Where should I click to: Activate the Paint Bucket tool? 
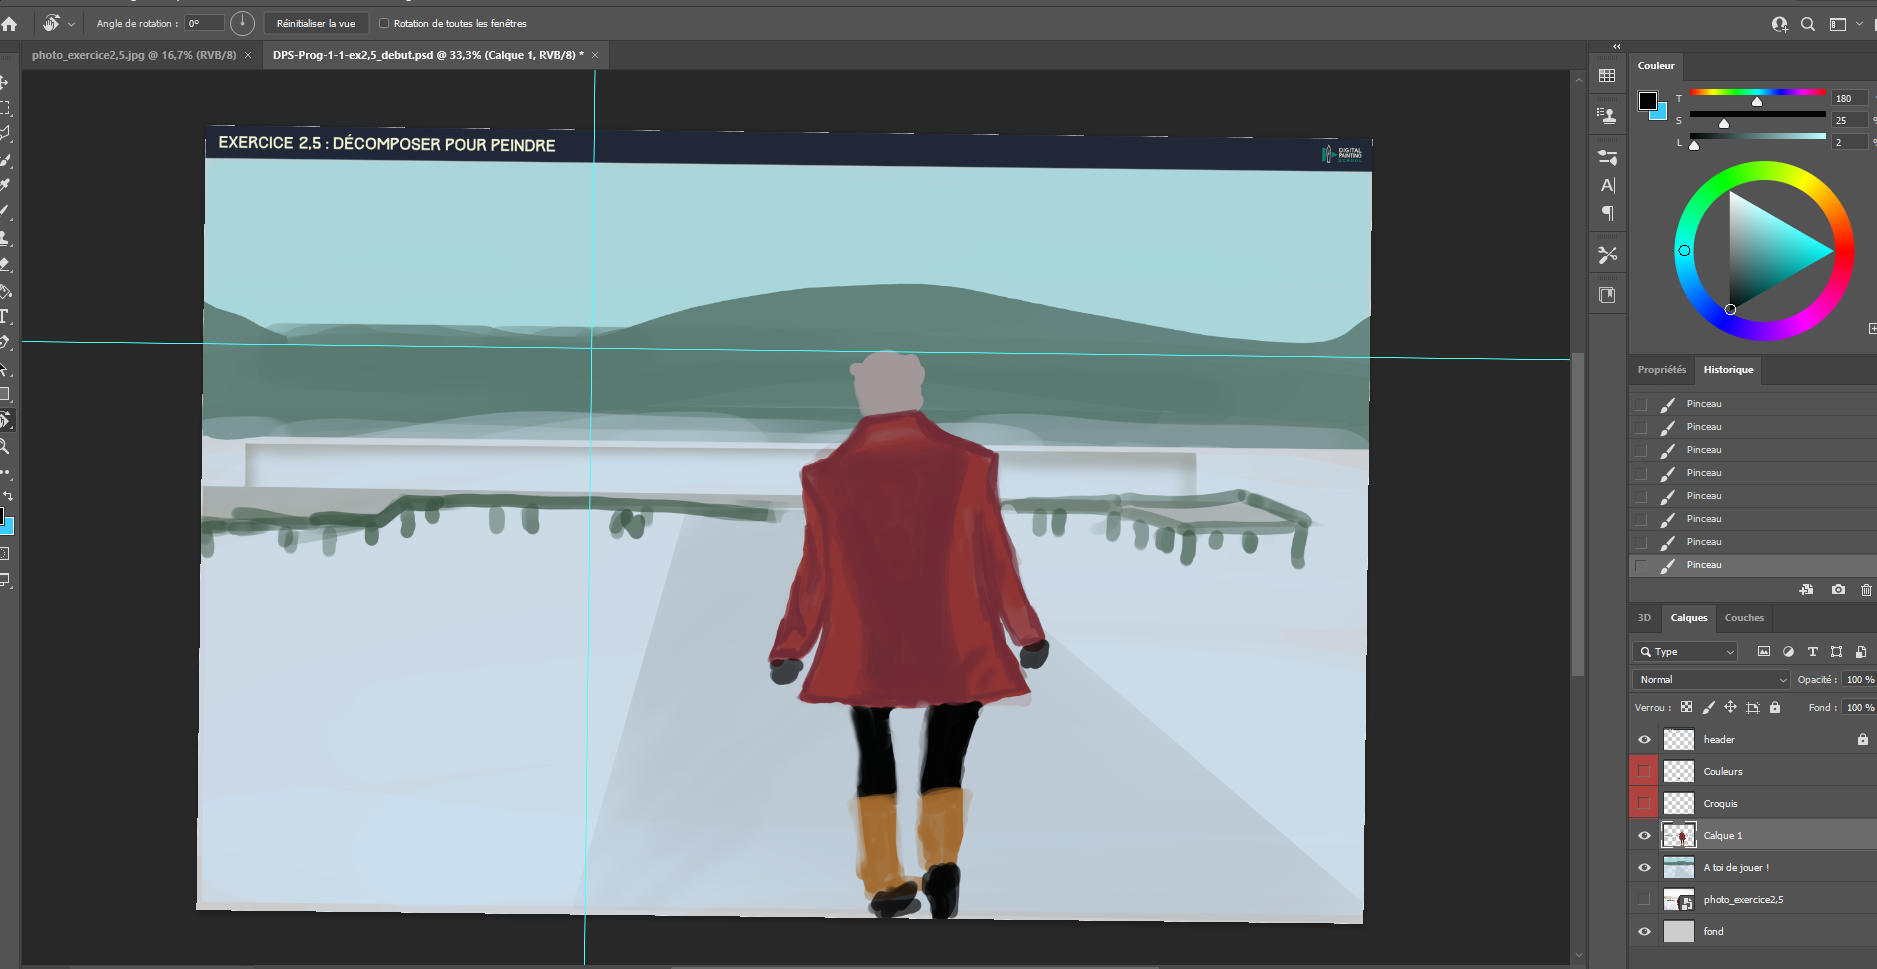click(7, 290)
